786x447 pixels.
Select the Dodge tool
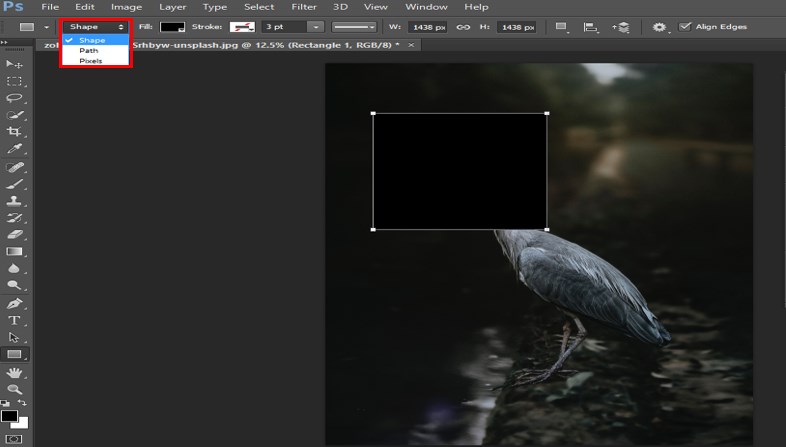pyautogui.click(x=14, y=285)
